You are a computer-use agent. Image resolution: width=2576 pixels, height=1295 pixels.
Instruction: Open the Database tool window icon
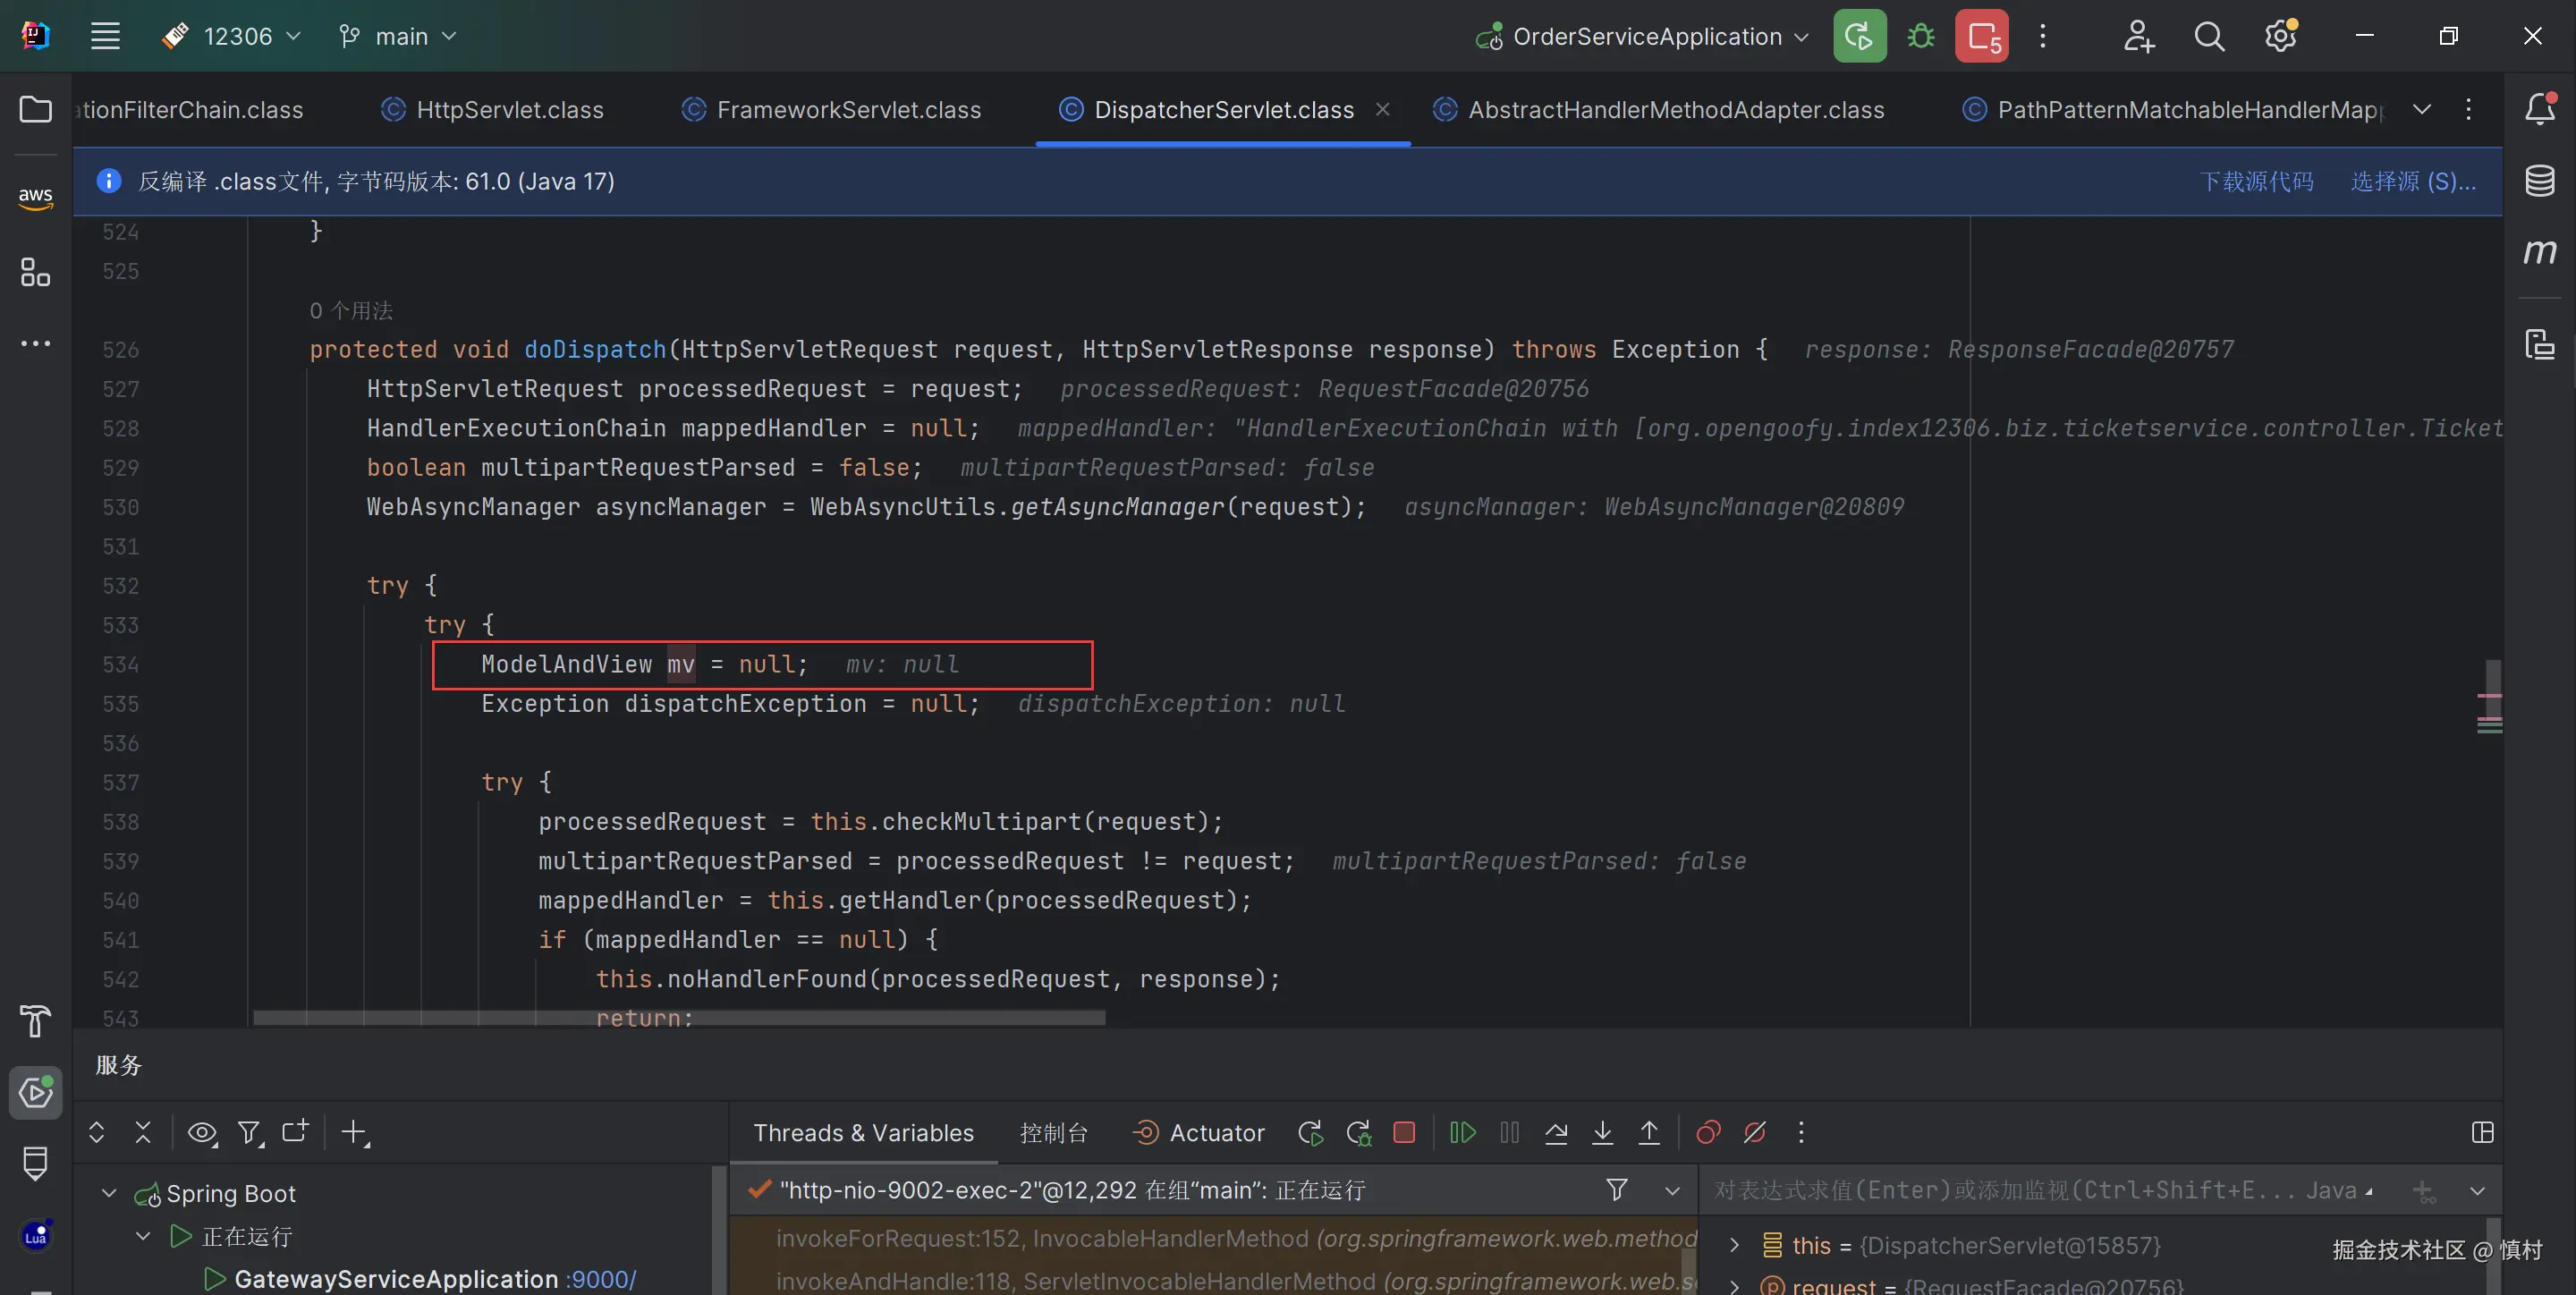click(x=2540, y=181)
